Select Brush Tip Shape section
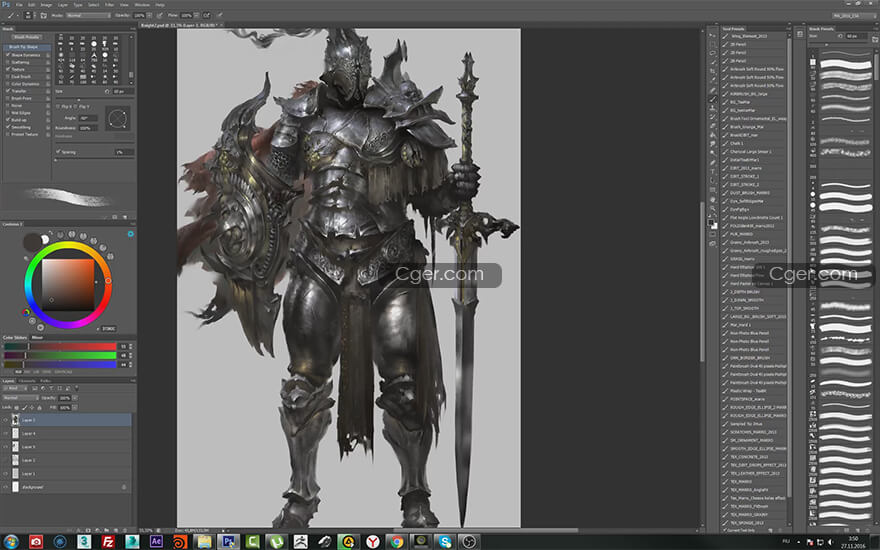The image size is (880, 550). (x=27, y=47)
